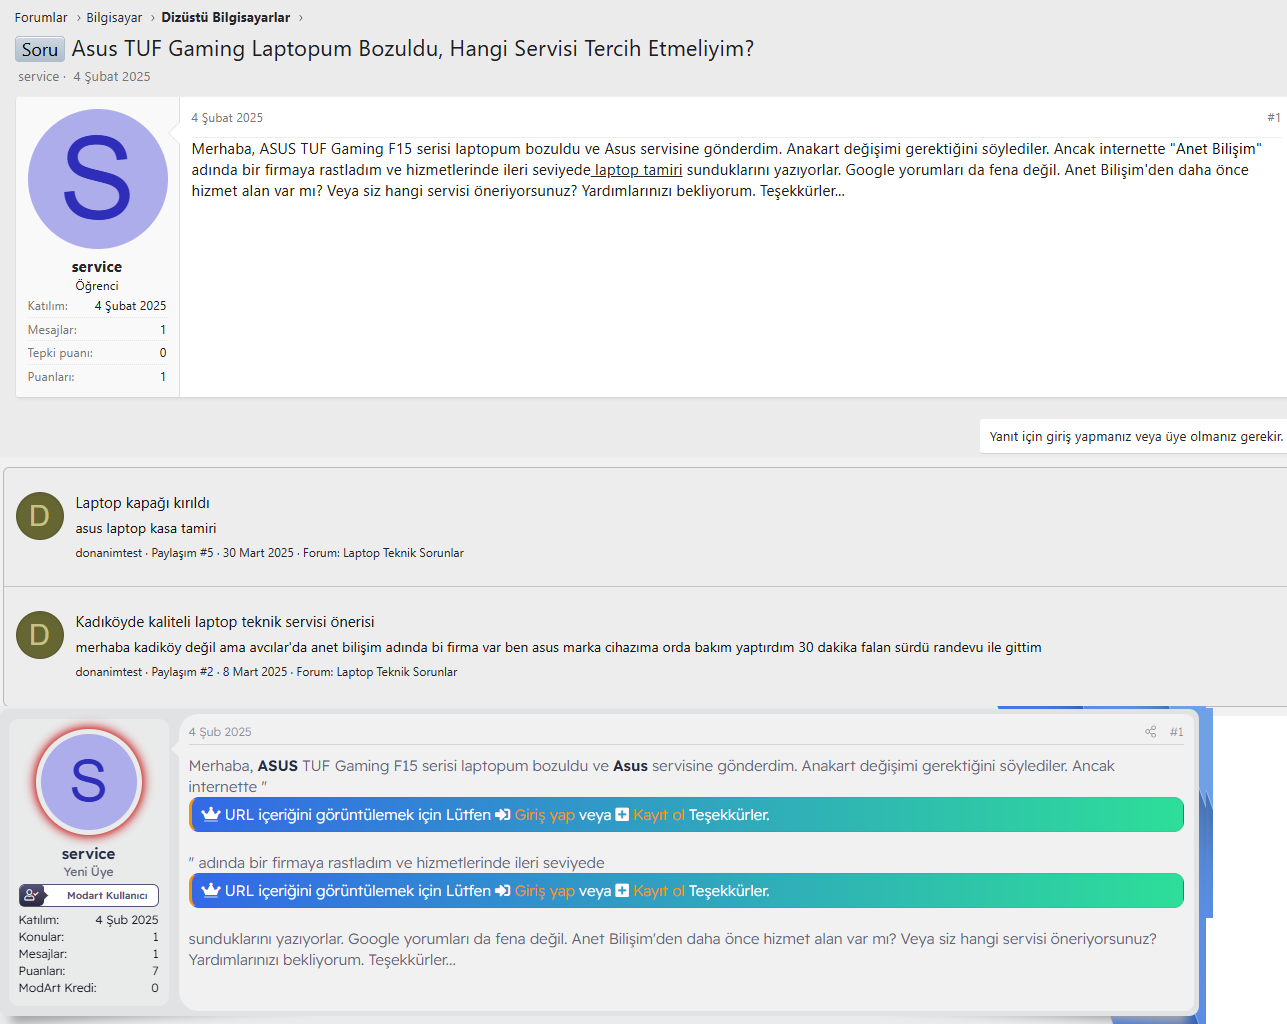Click #1 permalink in lower post
Image resolution: width=1287 pixels, height=1024 pixels.
click(x=1177, y=732)
